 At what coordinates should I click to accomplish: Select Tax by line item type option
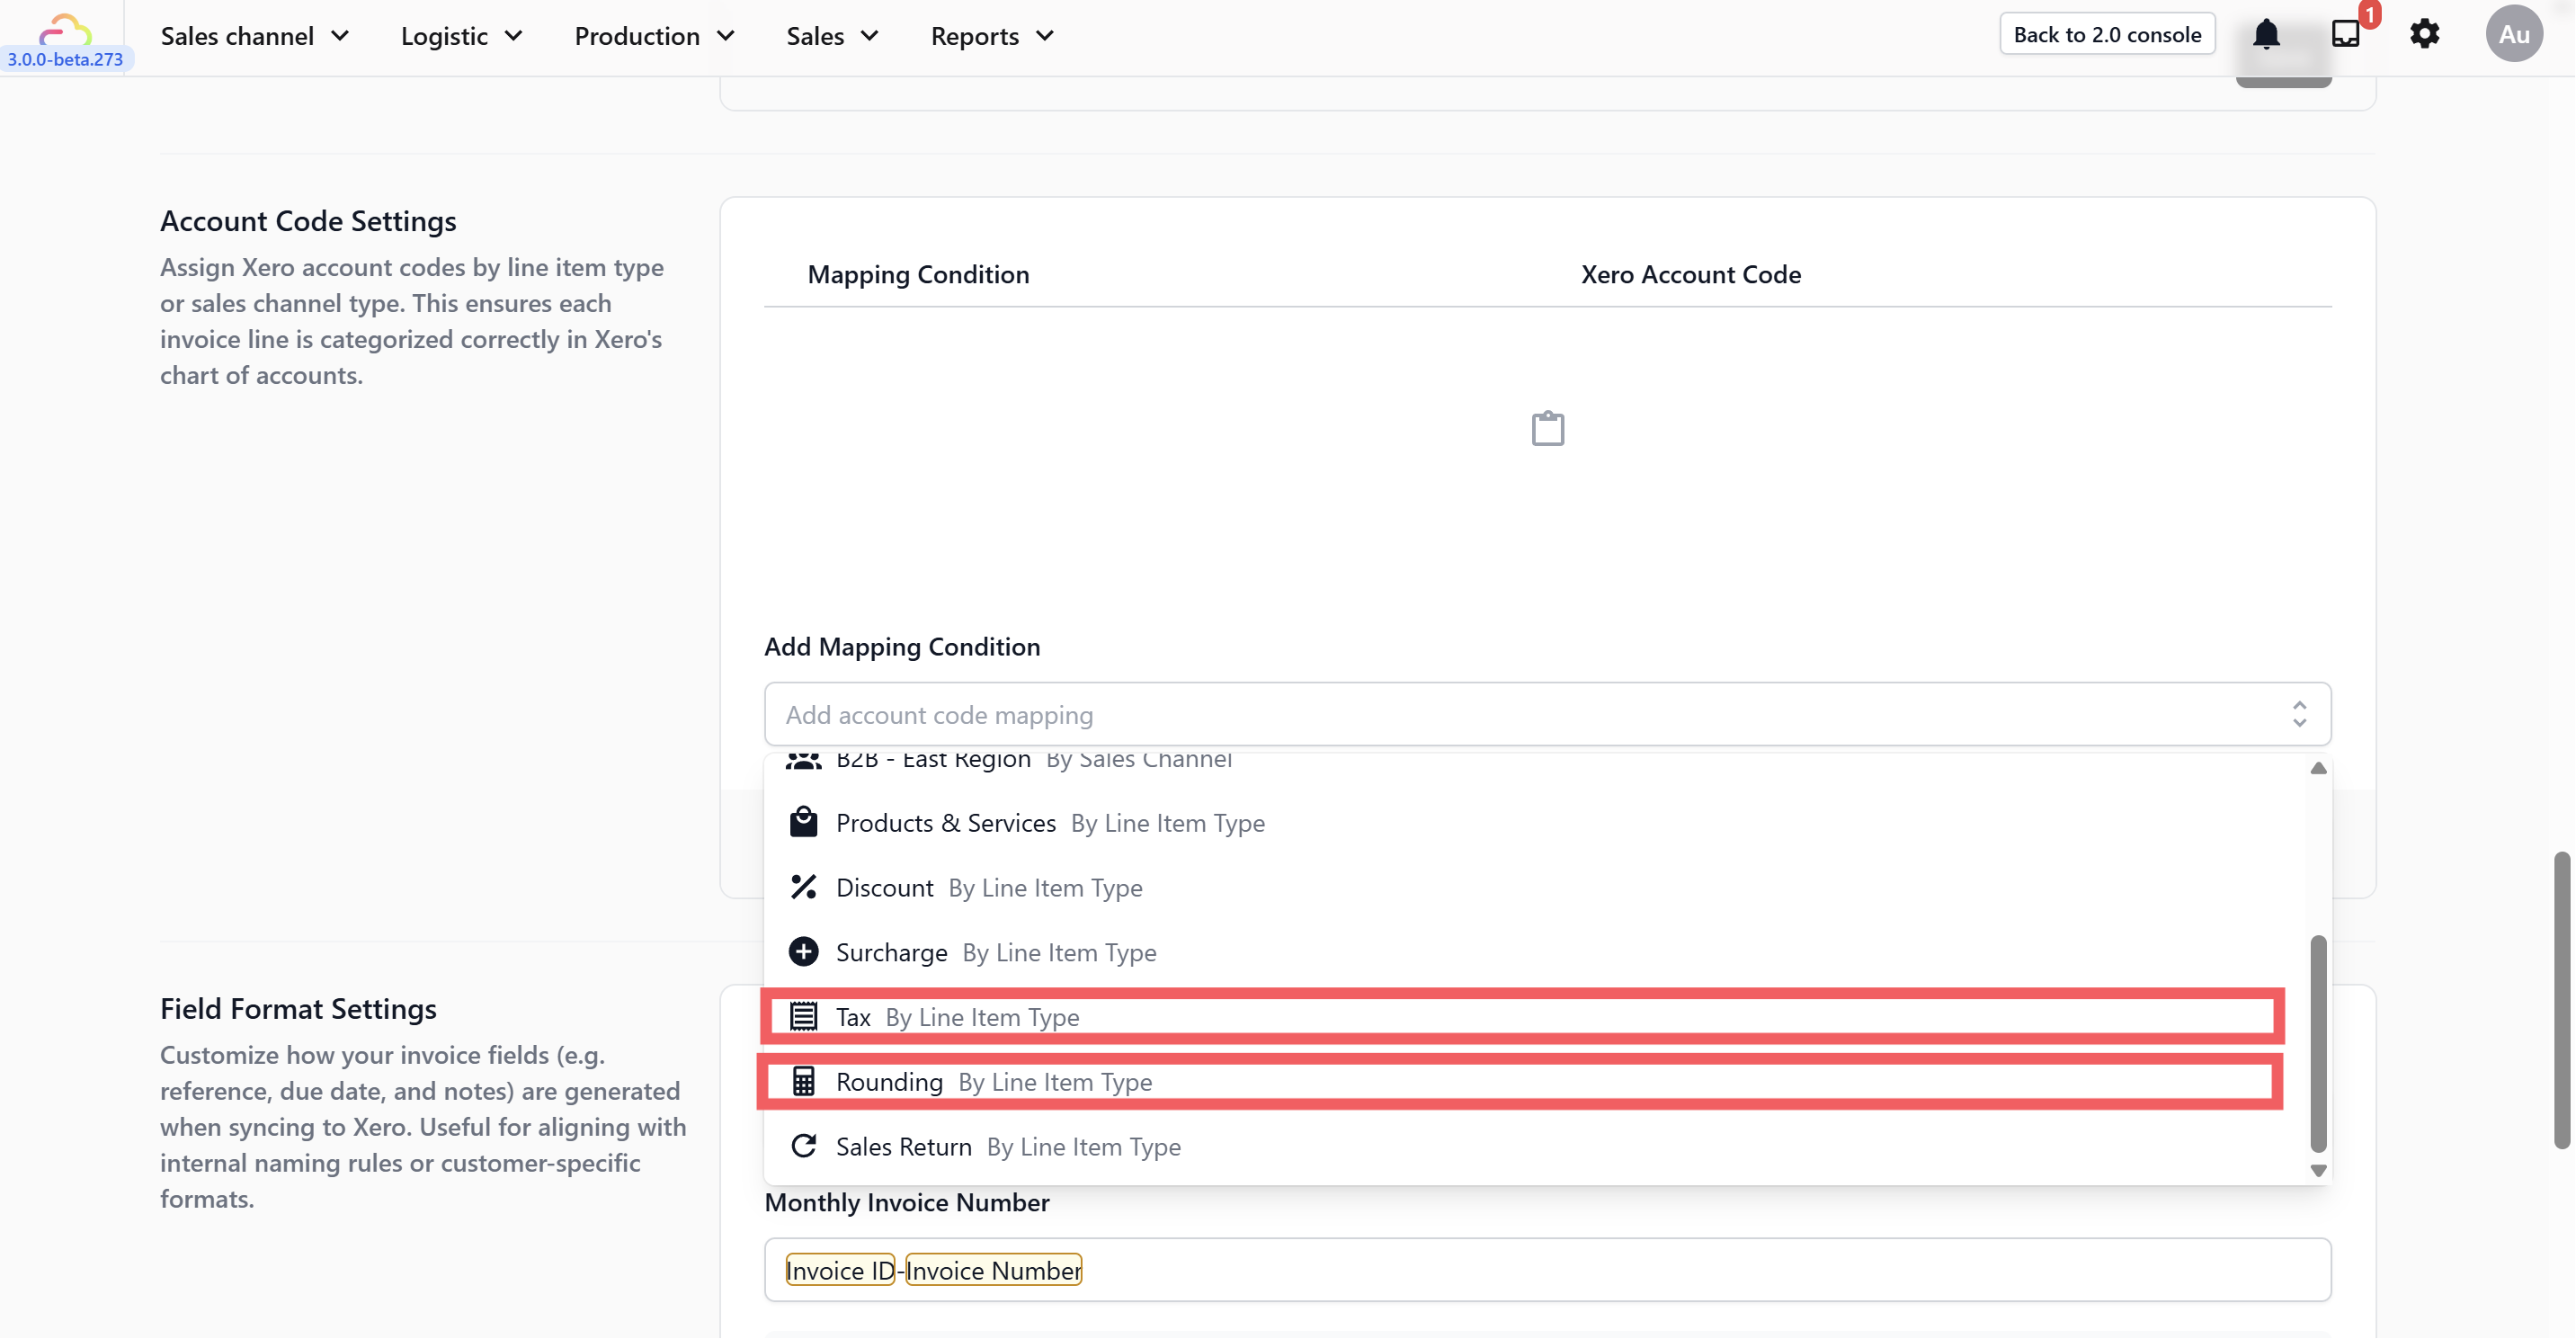(1520, 1017)
